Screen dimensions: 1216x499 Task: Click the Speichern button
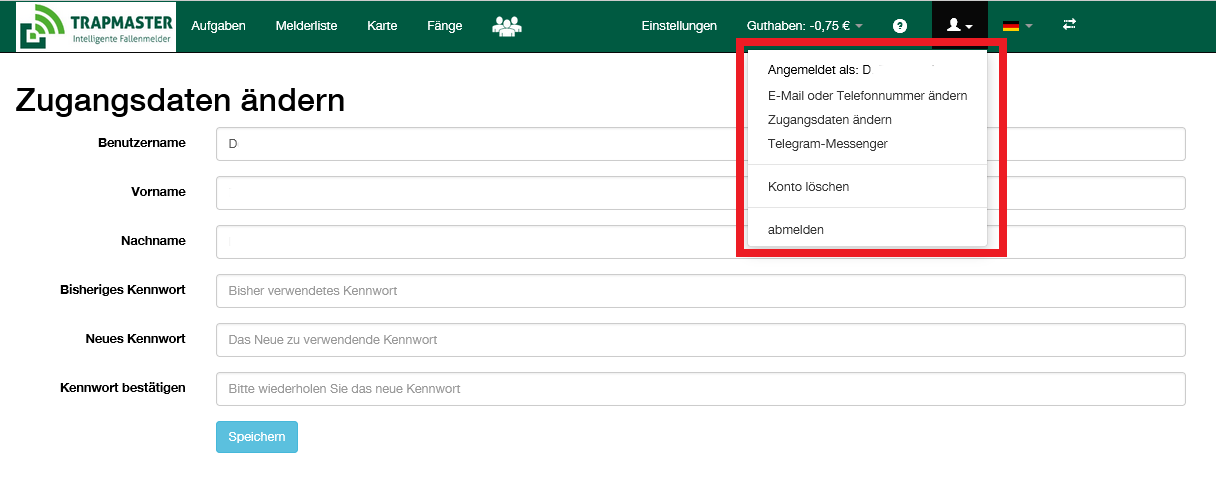pos(257,437)
